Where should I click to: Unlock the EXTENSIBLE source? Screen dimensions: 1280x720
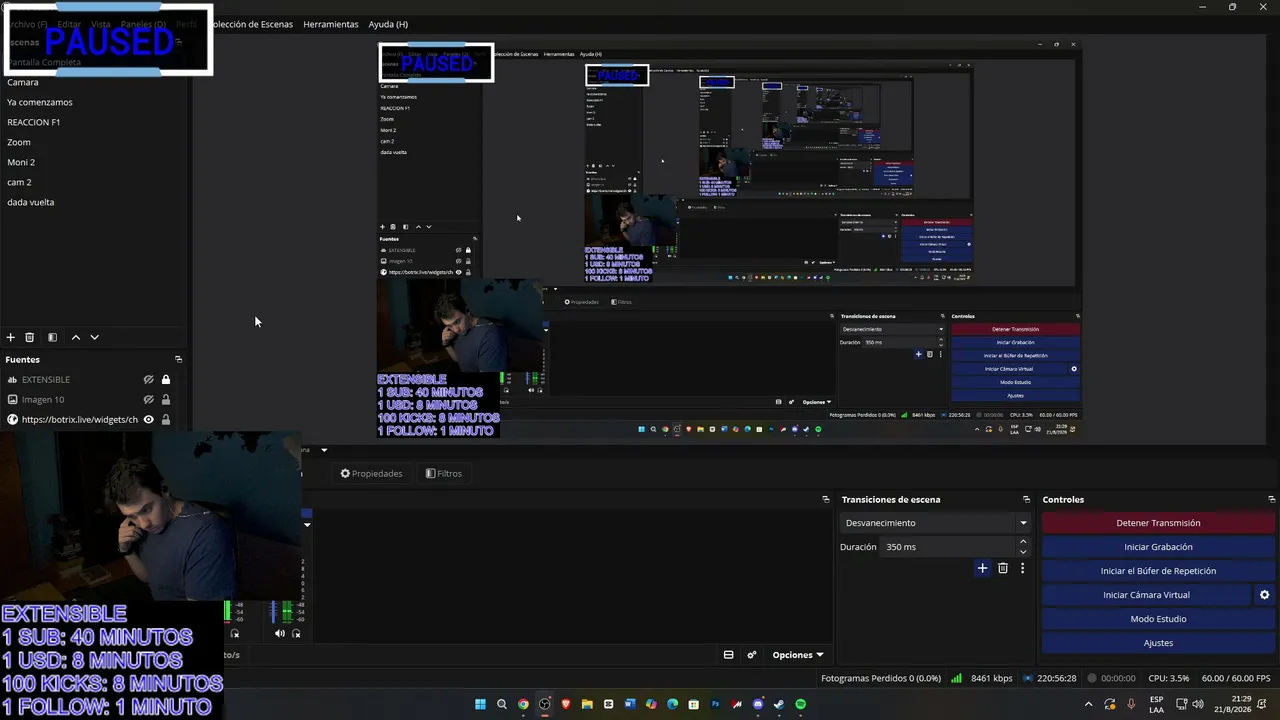coord(166,380)
